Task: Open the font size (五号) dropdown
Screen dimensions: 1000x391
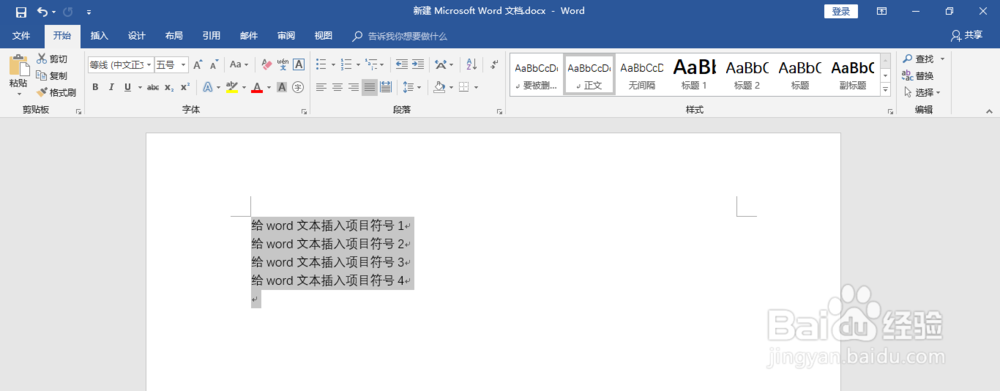Action: click(184, 64)
